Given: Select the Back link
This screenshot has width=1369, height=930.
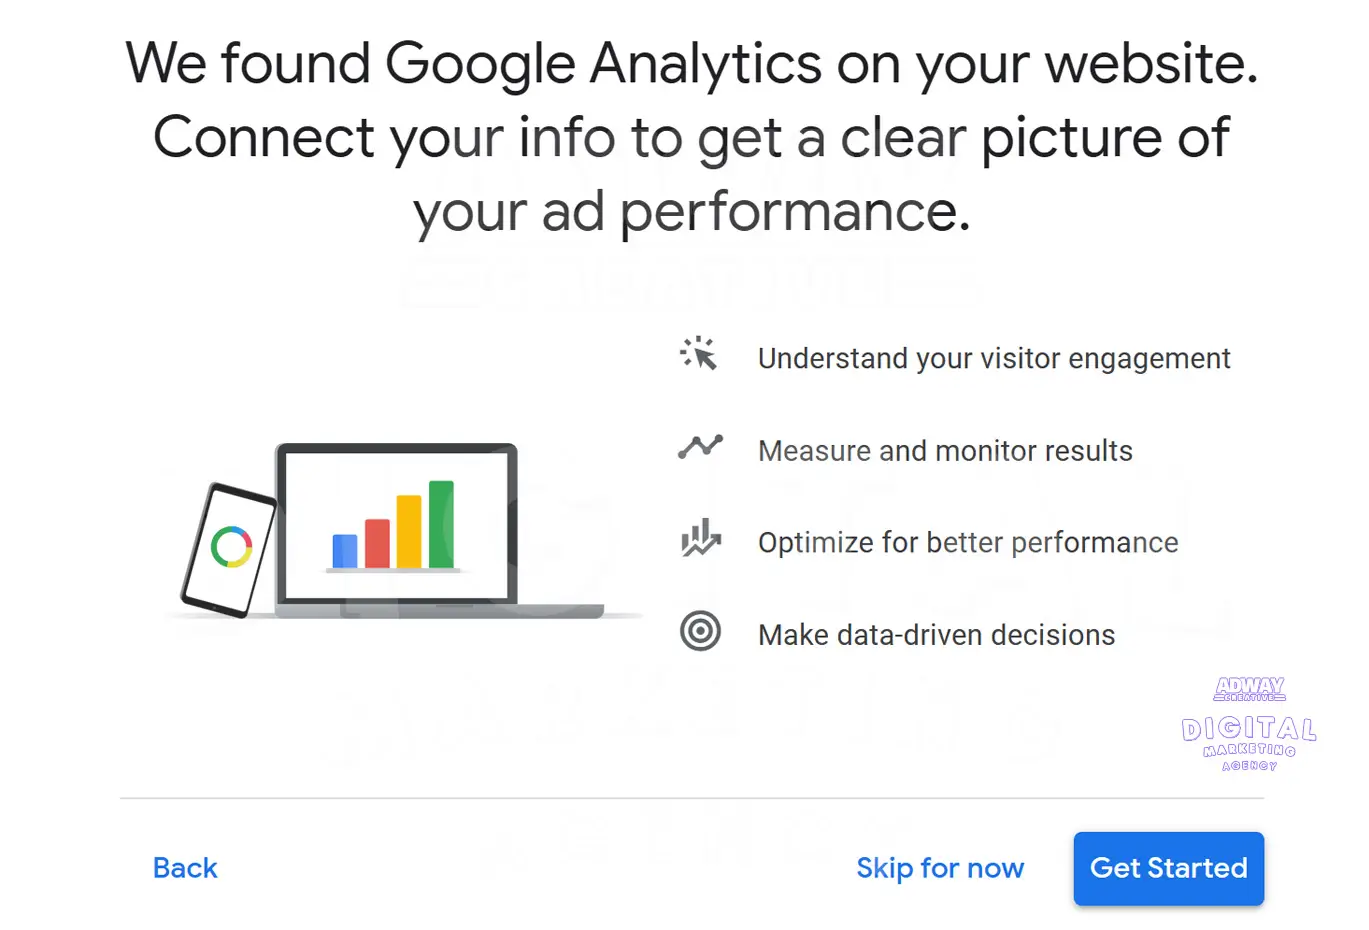Looking at the screenshot, I should point(185,868).
